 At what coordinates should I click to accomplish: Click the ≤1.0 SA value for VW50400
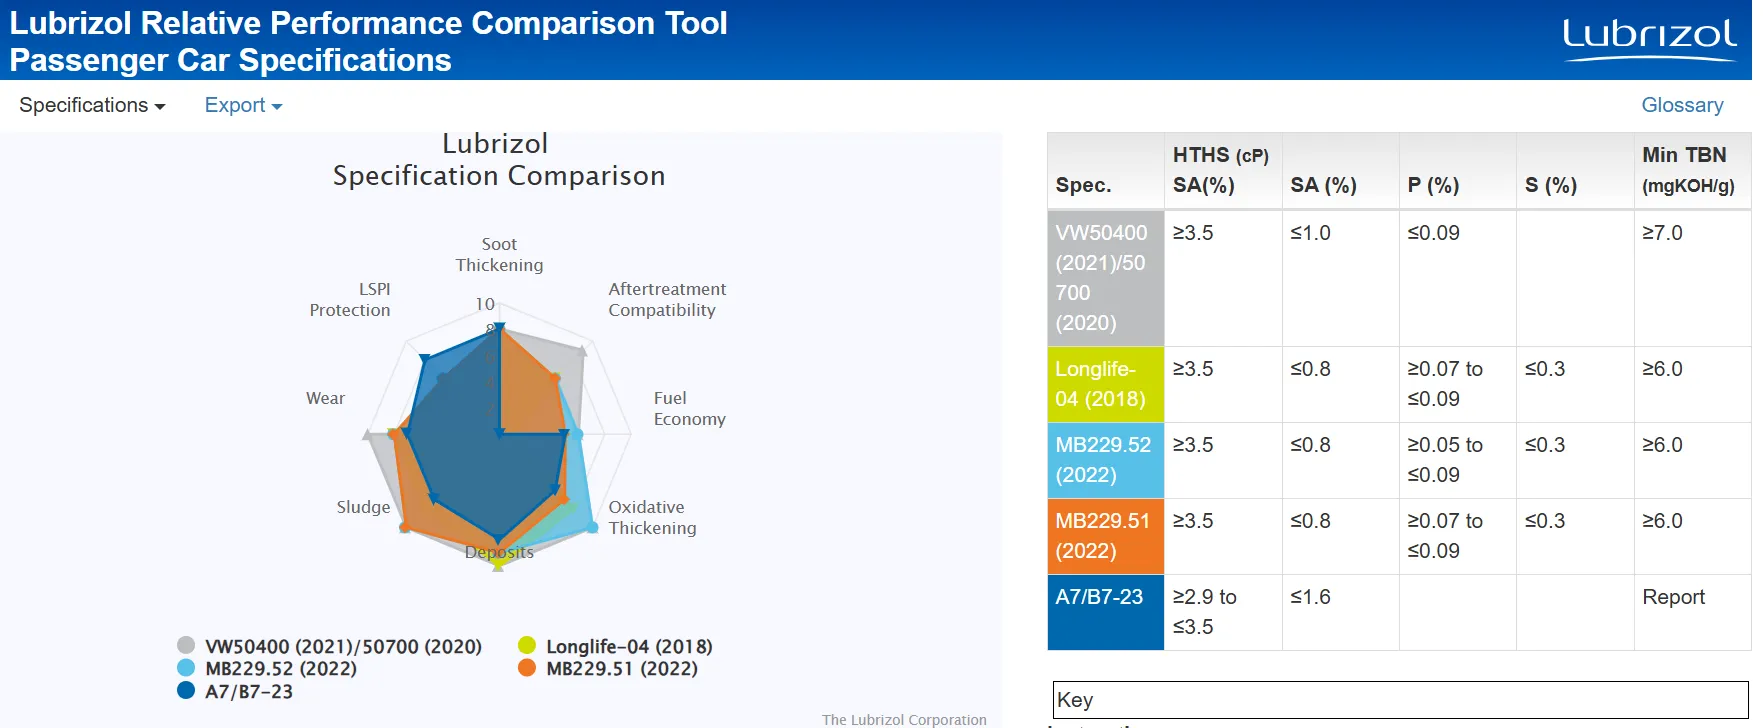point(1310,233)
